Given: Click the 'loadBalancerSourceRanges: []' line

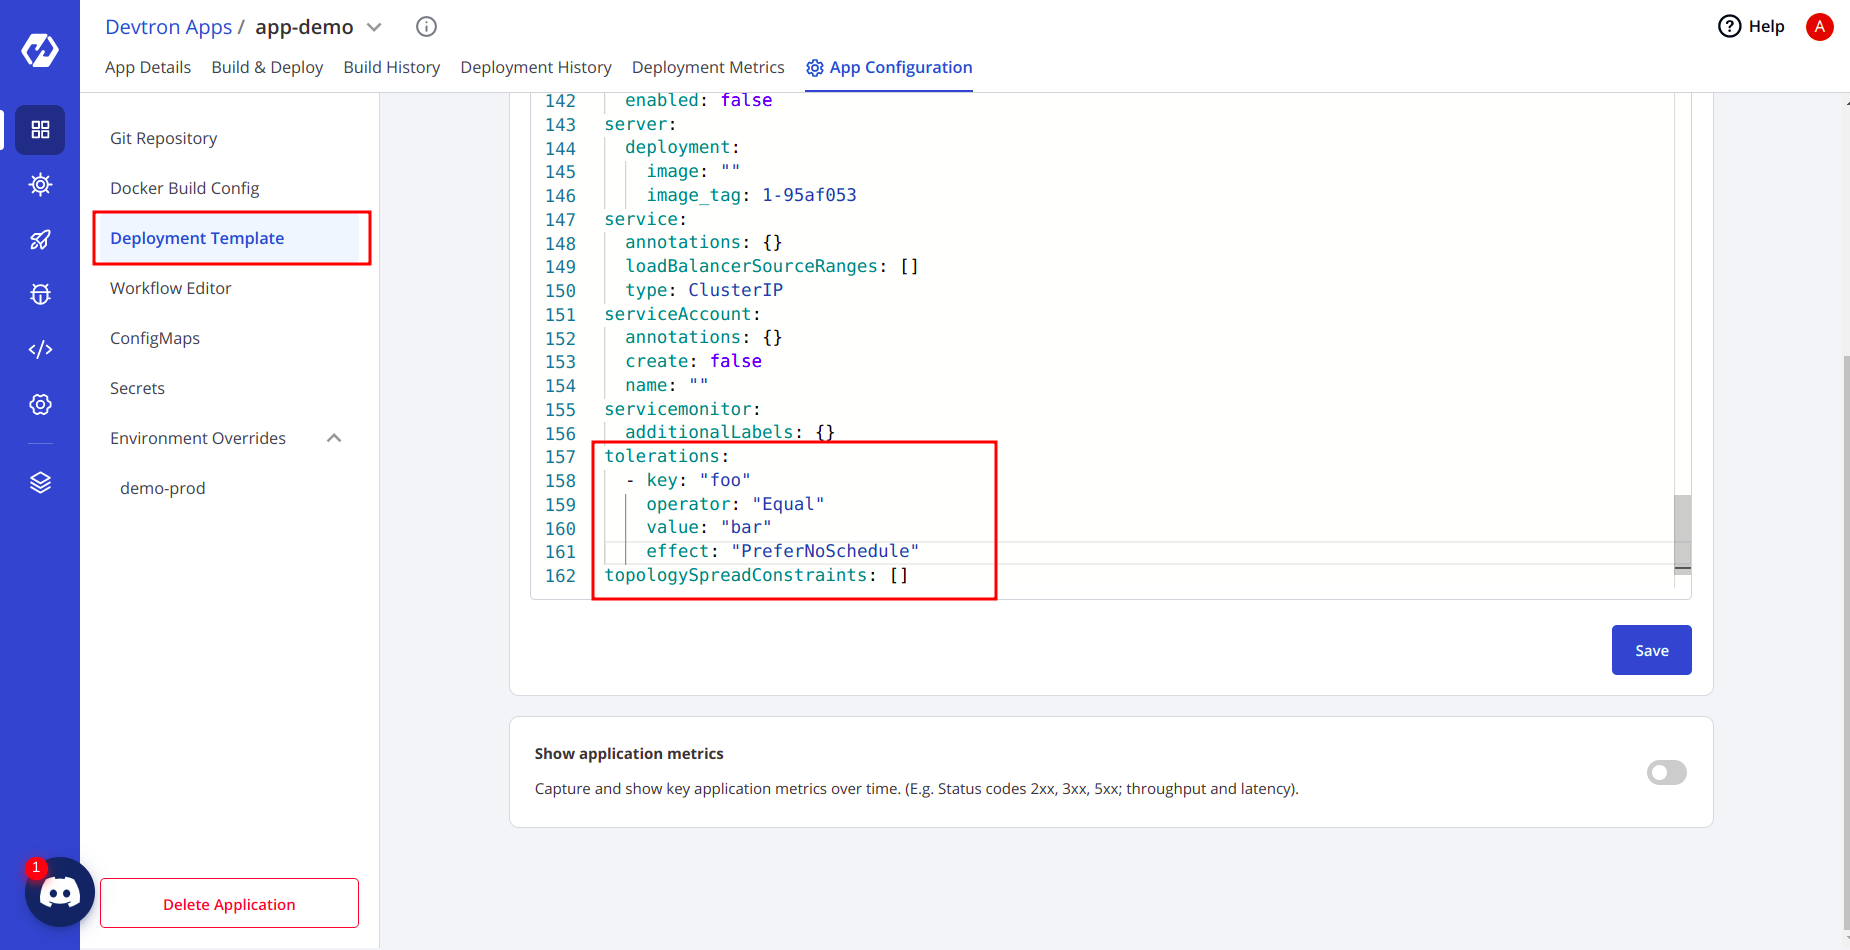Looking at the screenshot, I should click(x=772, y=266).
